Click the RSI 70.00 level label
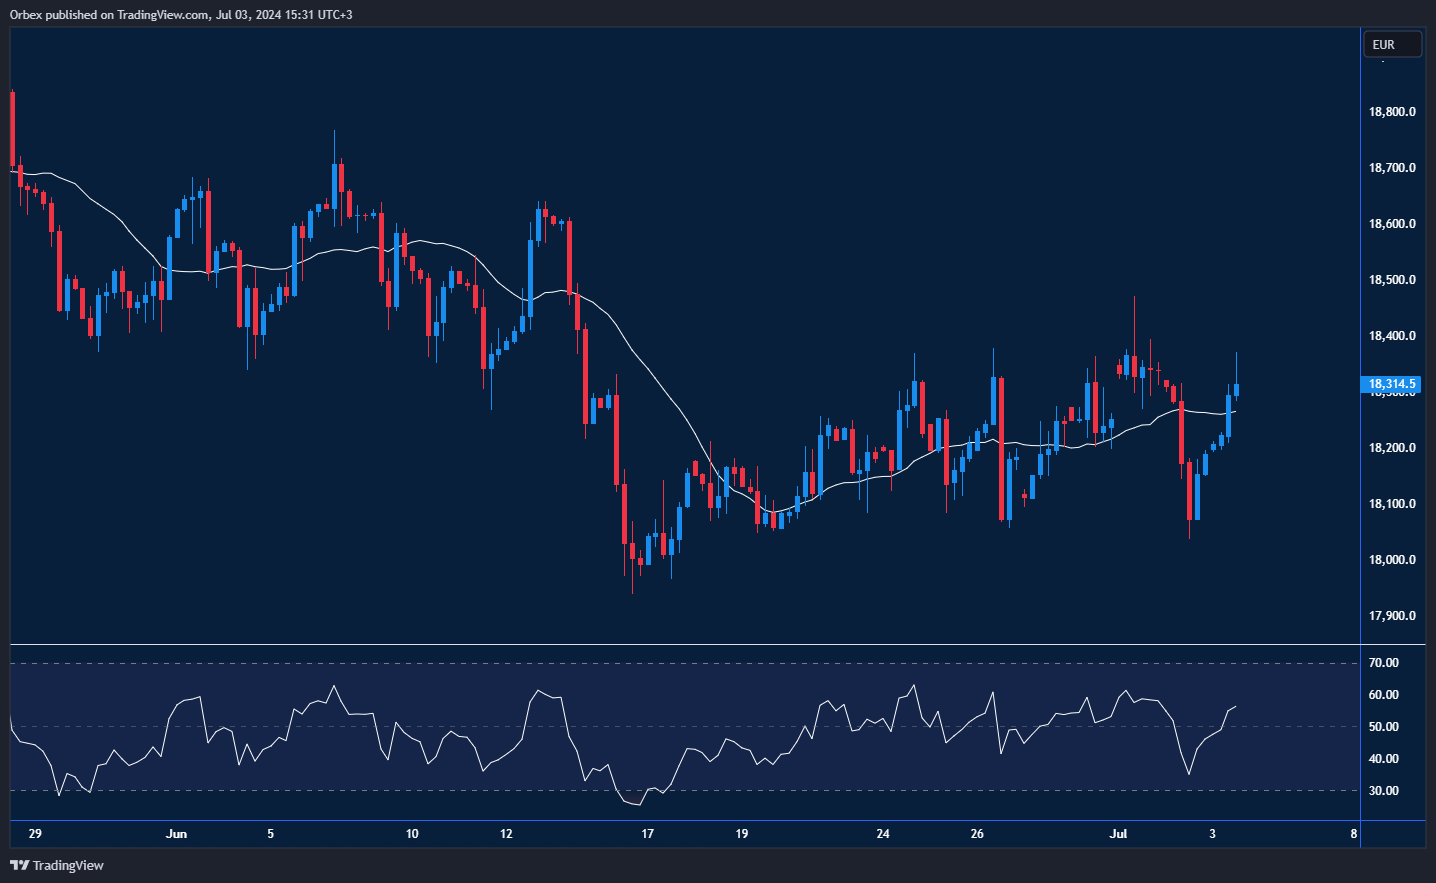 (1384, 663)
